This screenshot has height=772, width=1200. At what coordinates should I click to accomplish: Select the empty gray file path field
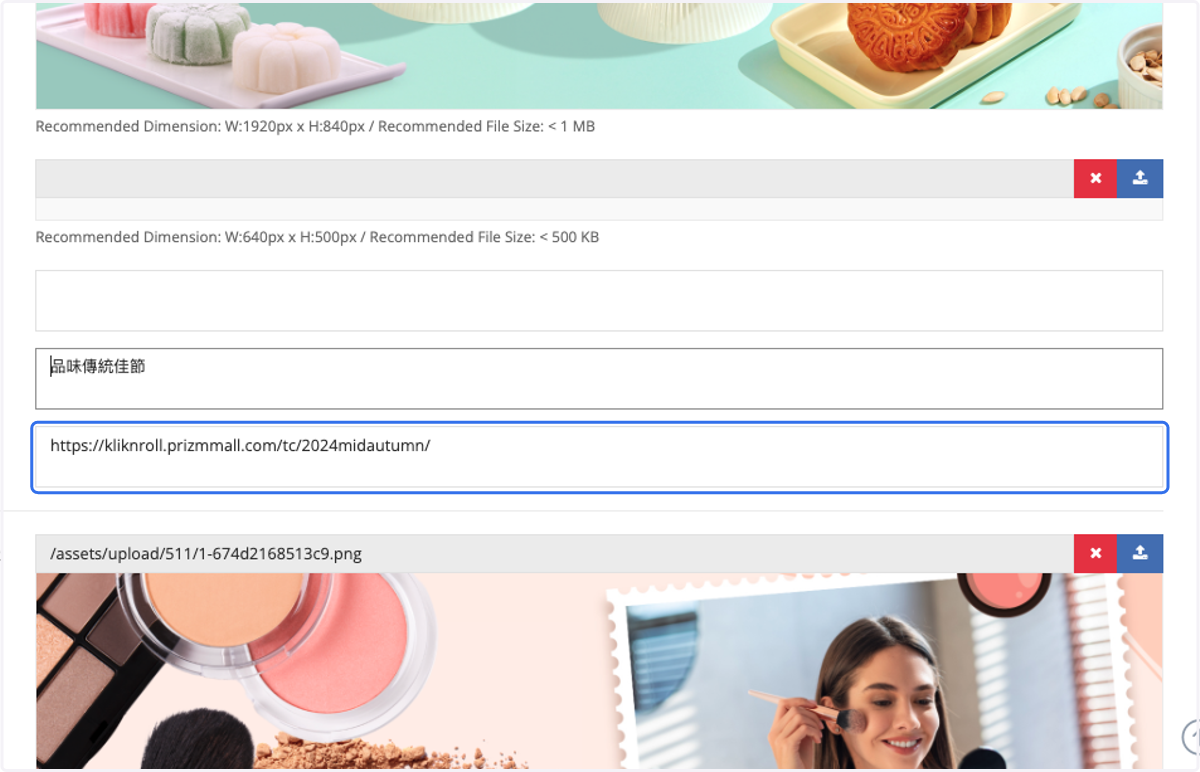click(x=555, y=179)
